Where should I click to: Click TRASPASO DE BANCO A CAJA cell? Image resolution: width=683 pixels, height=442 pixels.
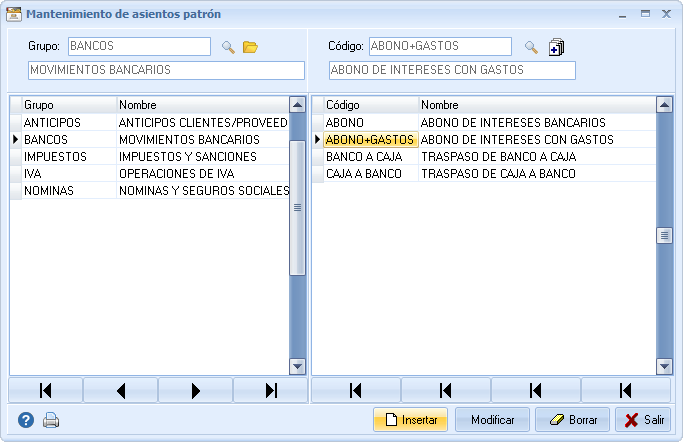(537, 157)
